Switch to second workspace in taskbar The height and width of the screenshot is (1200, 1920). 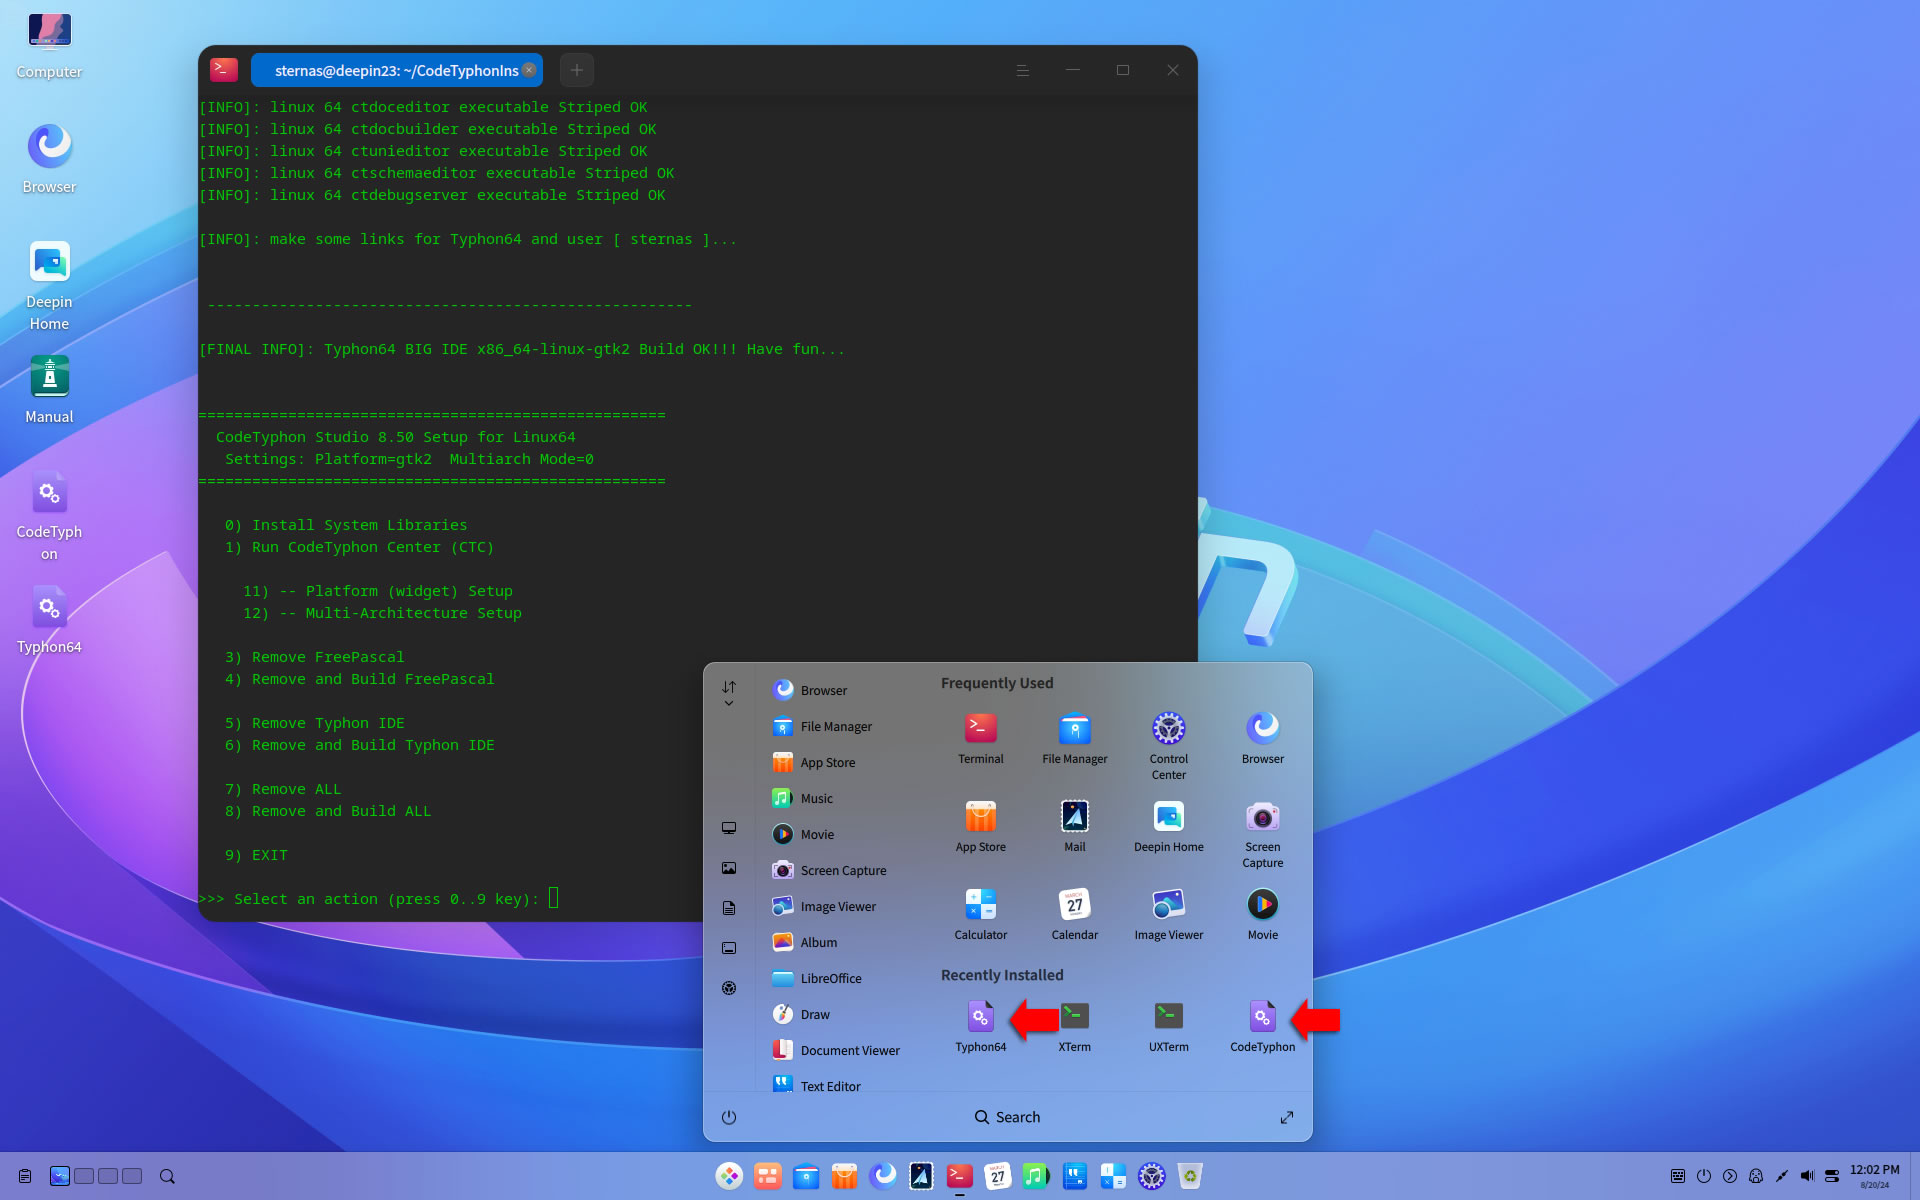pos(84,1176)
